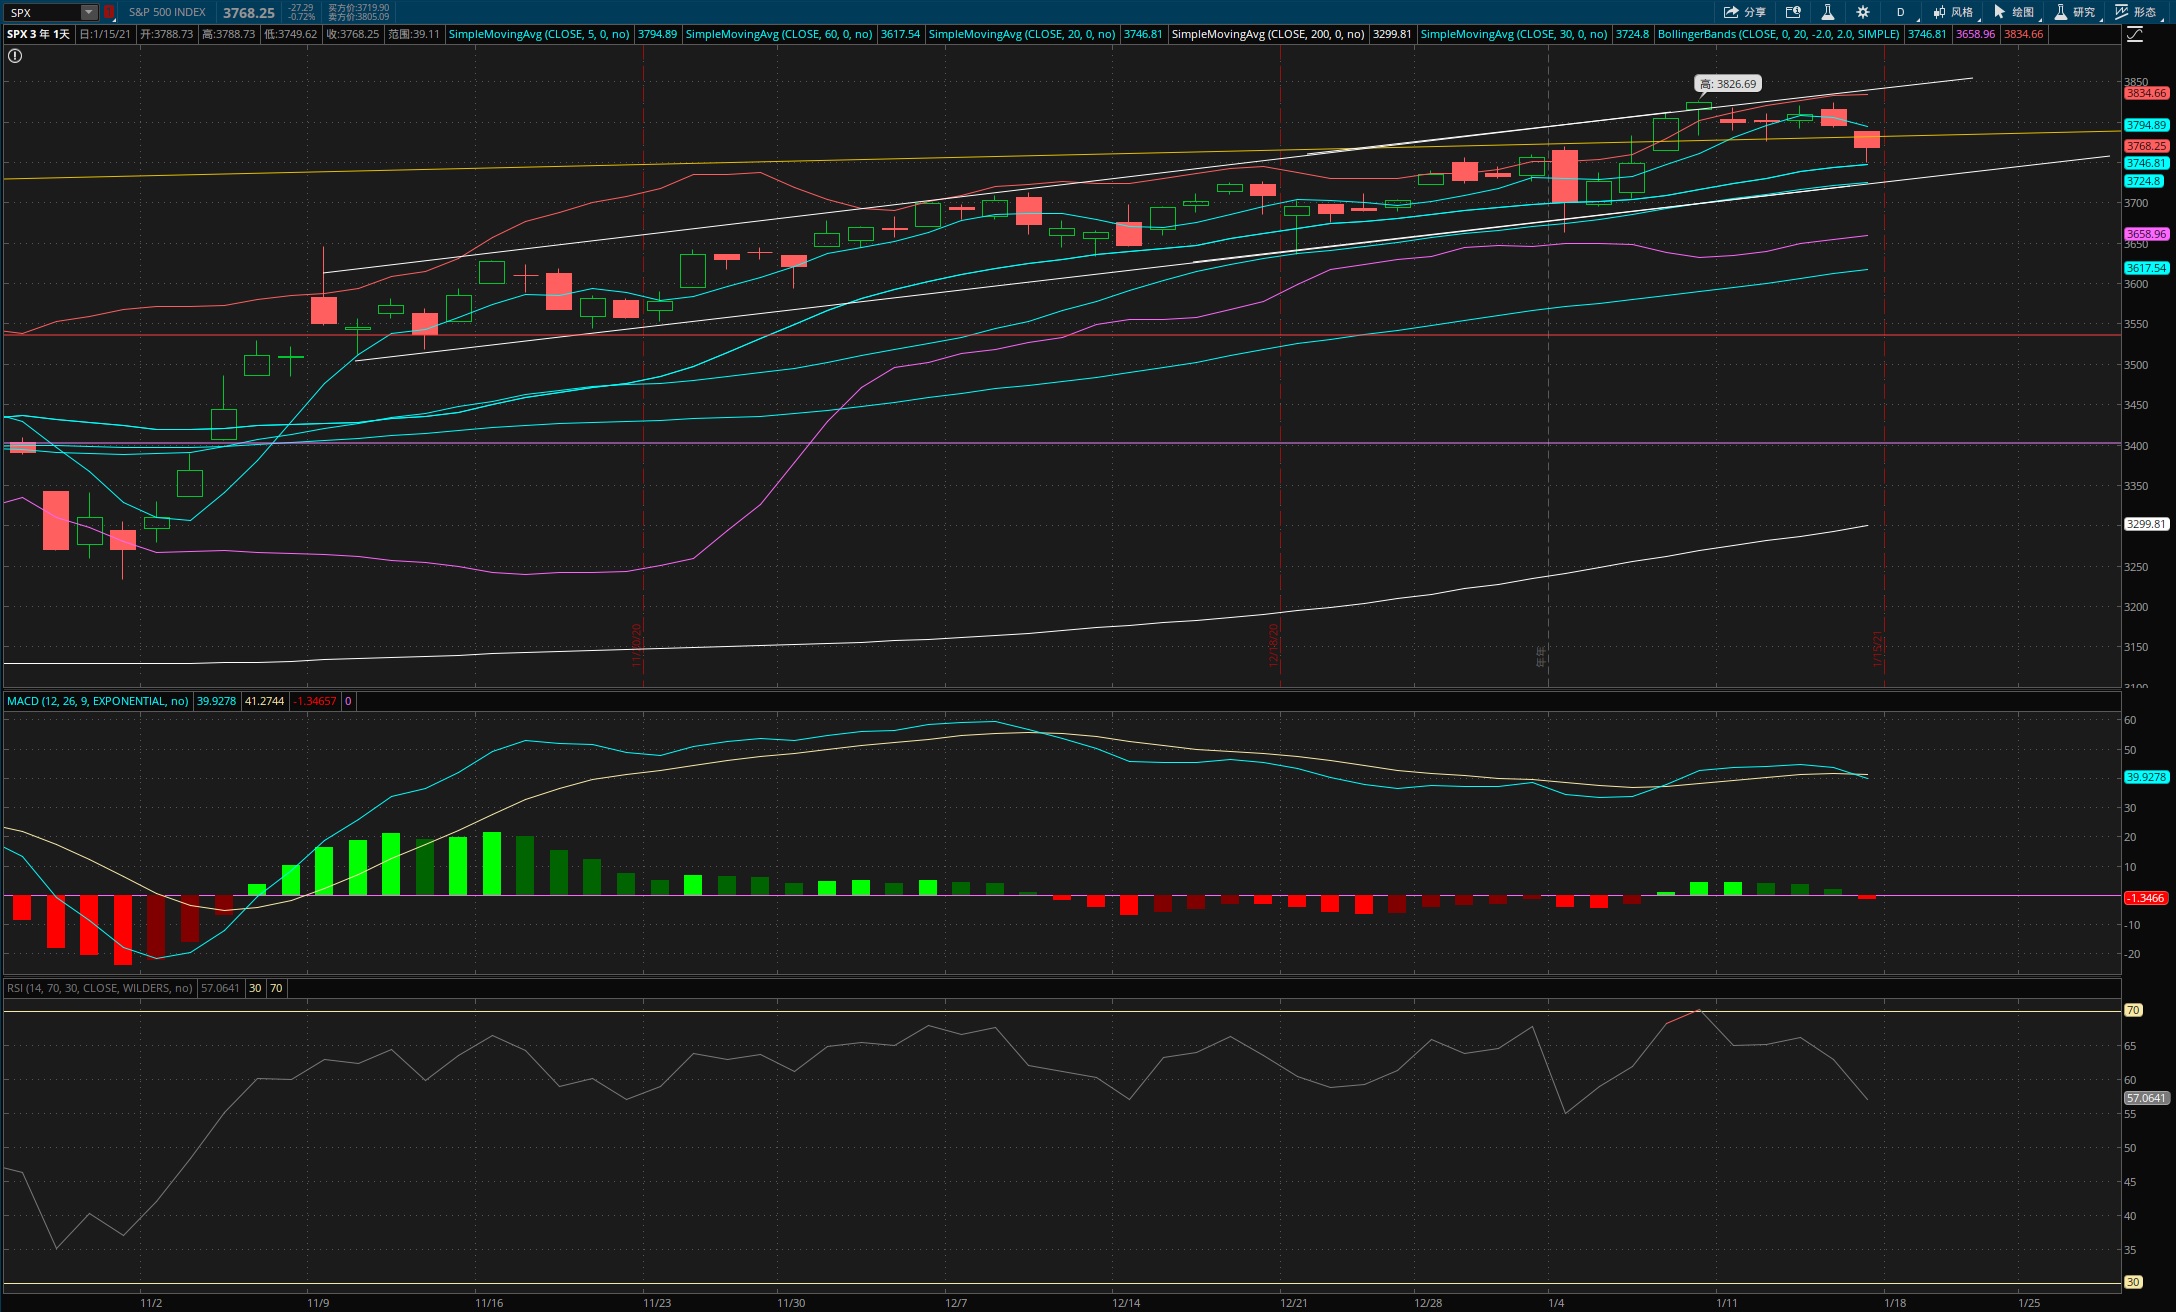Click the Share (分享) icon button
Screen dimensions: 2176x1312
pyautogui.click(x=1745, y=12)
